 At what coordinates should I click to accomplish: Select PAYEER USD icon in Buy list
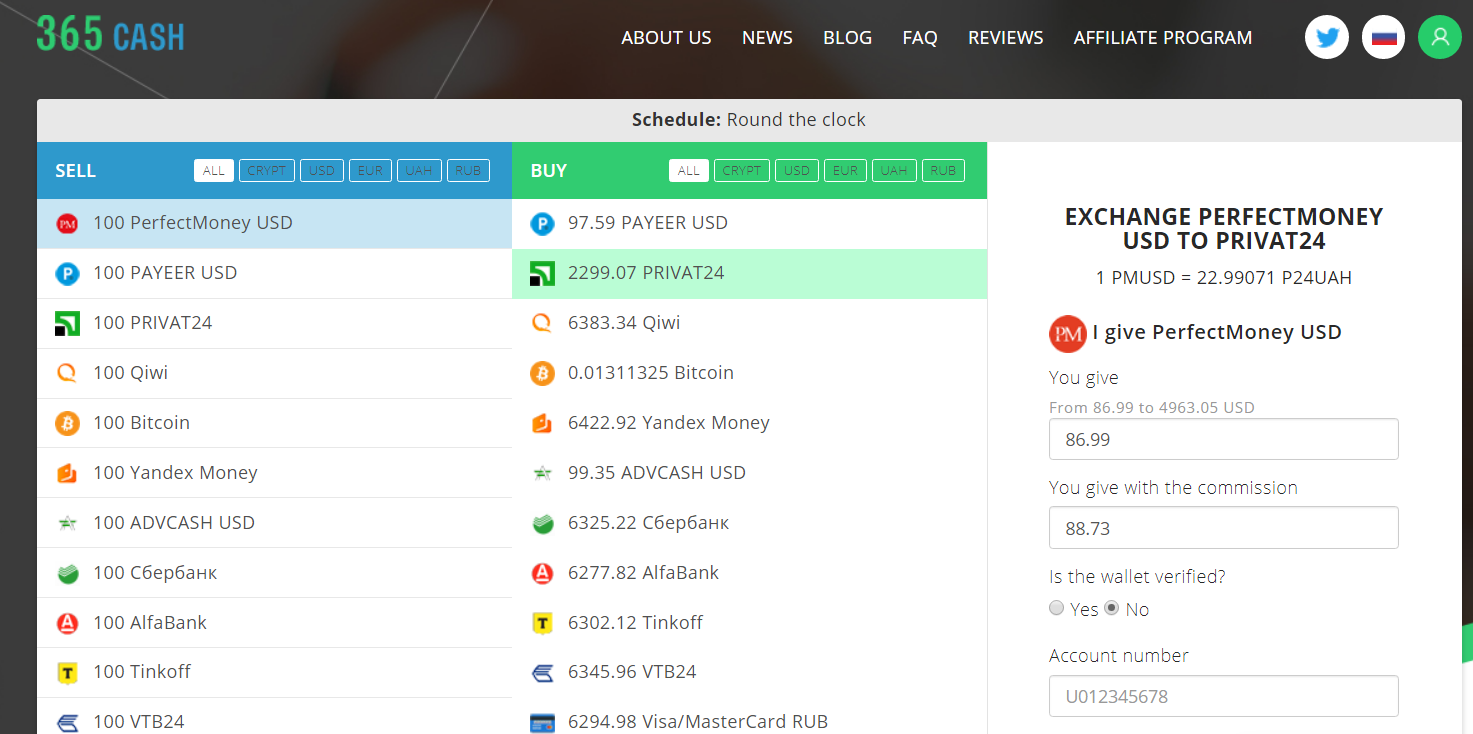click(542, 223)
